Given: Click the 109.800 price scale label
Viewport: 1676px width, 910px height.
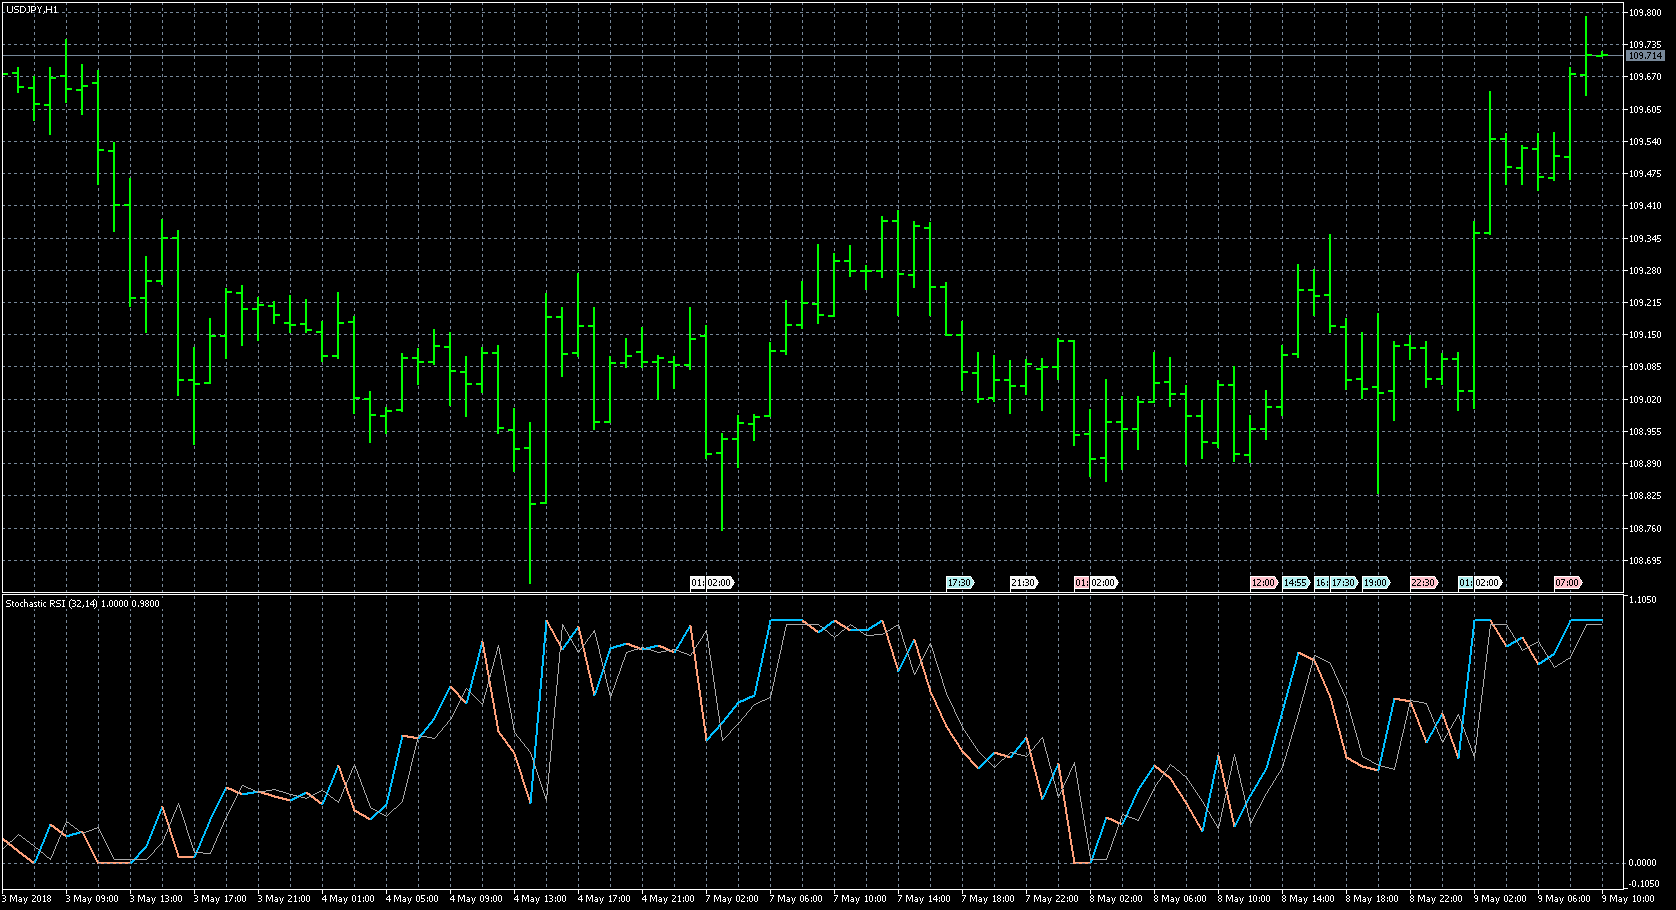Looking at the screenshot, I should pyautogui.click(x=1645, y=13).
